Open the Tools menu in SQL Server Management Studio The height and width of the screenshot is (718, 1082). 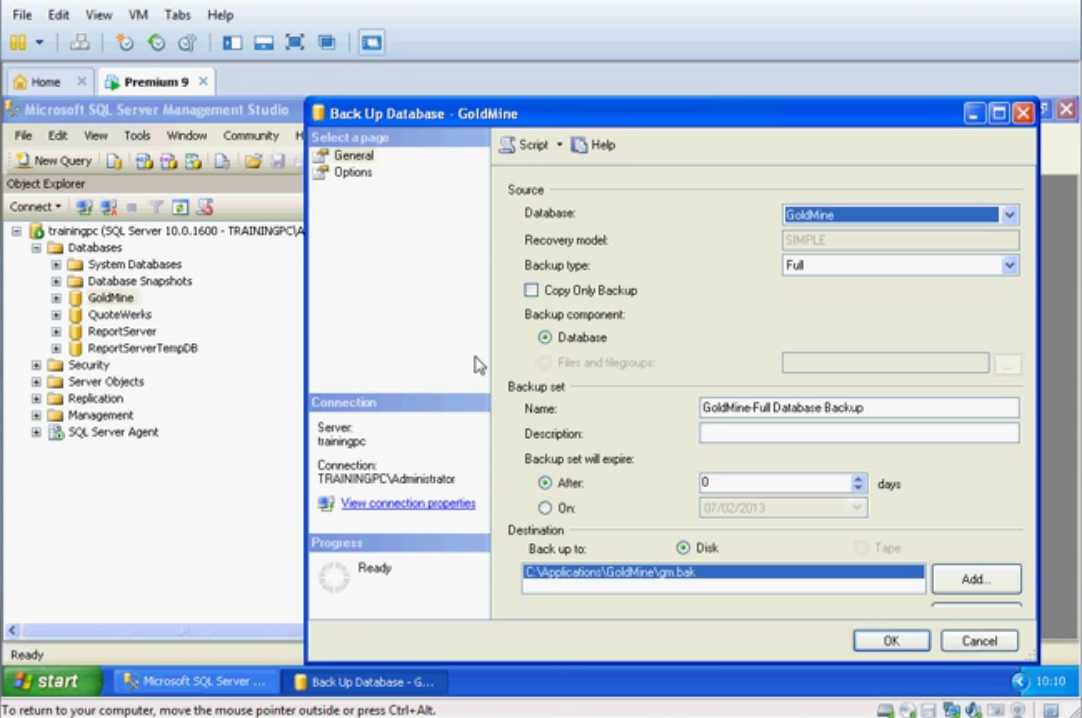137,136
